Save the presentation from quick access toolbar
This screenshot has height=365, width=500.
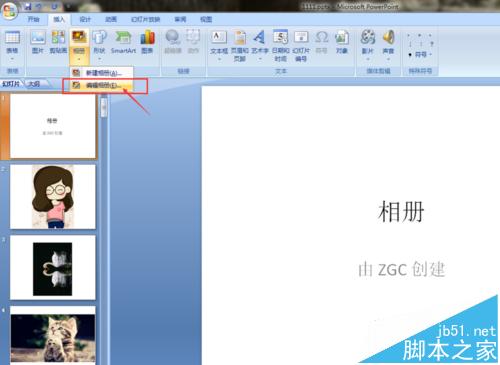point(28,6)
